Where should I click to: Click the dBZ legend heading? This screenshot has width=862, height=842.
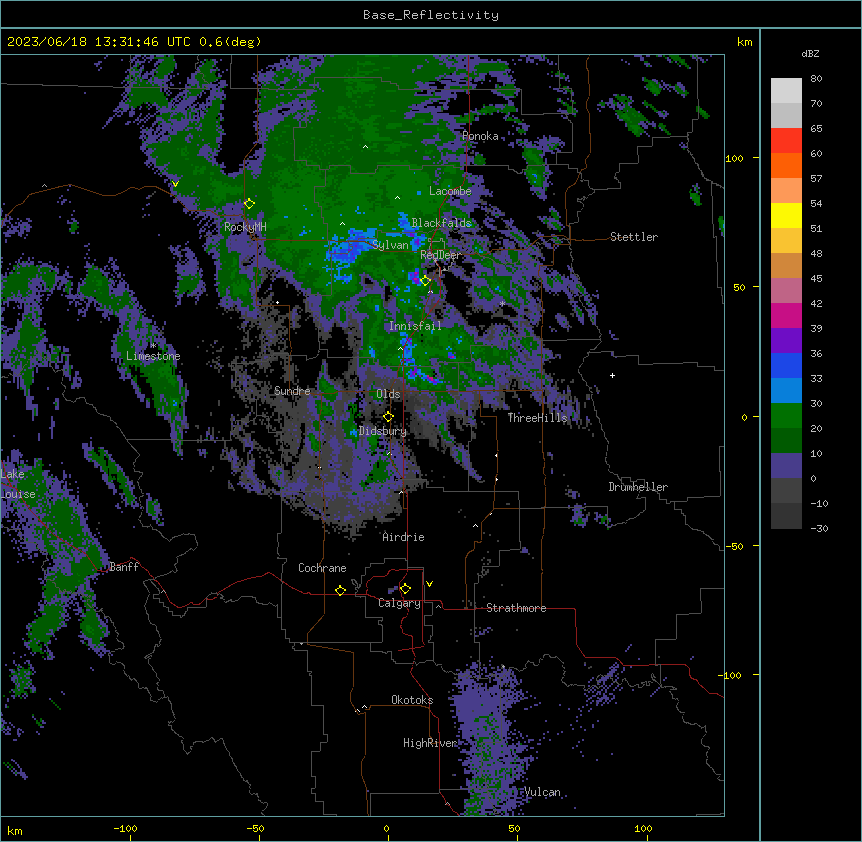click(x=810, y=53)
